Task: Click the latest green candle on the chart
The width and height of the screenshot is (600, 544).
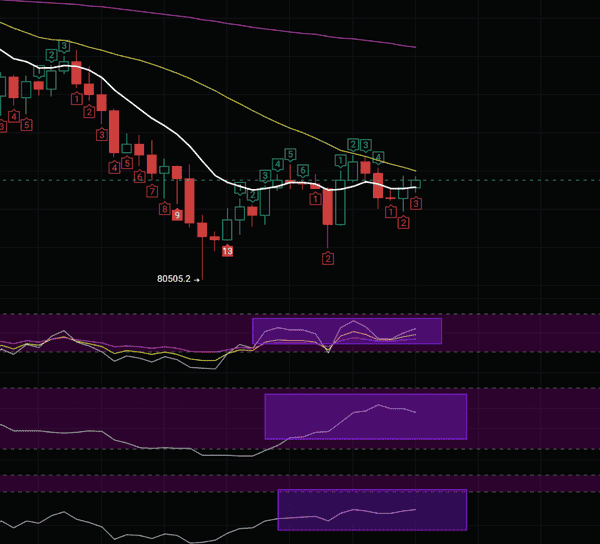Action: (x=416, y=183)
